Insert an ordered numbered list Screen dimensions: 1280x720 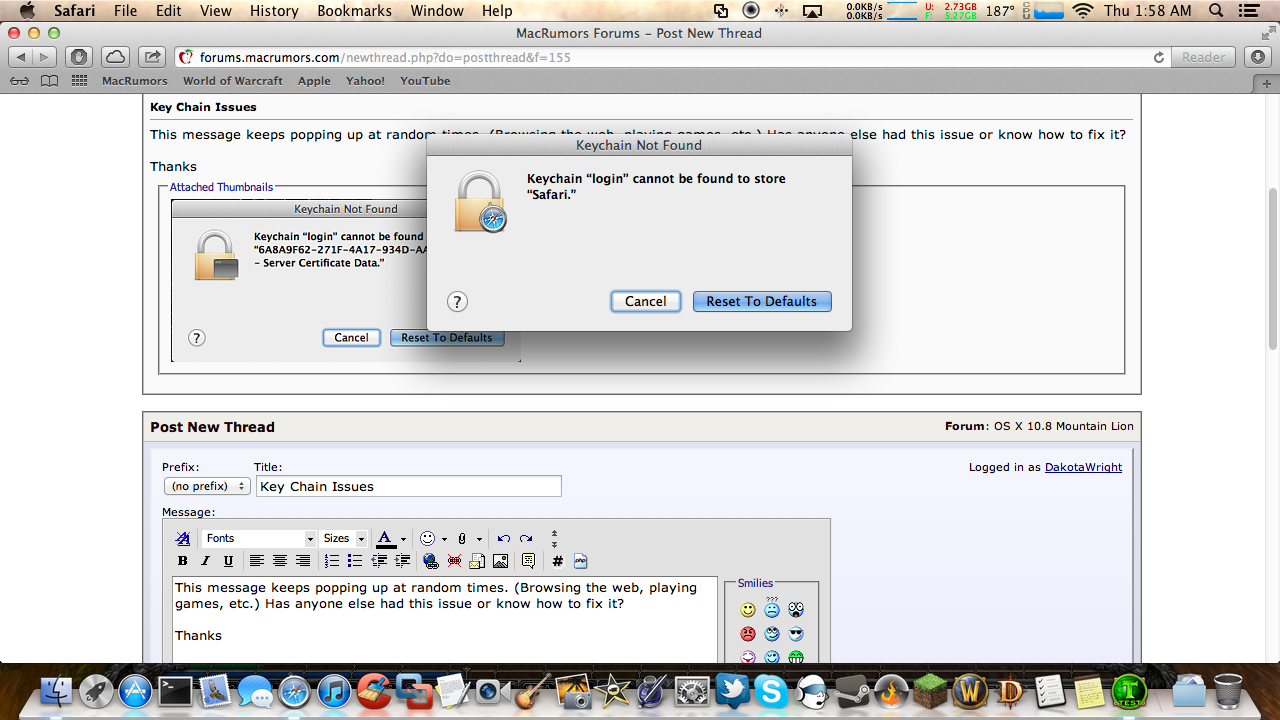click(332, 561)
